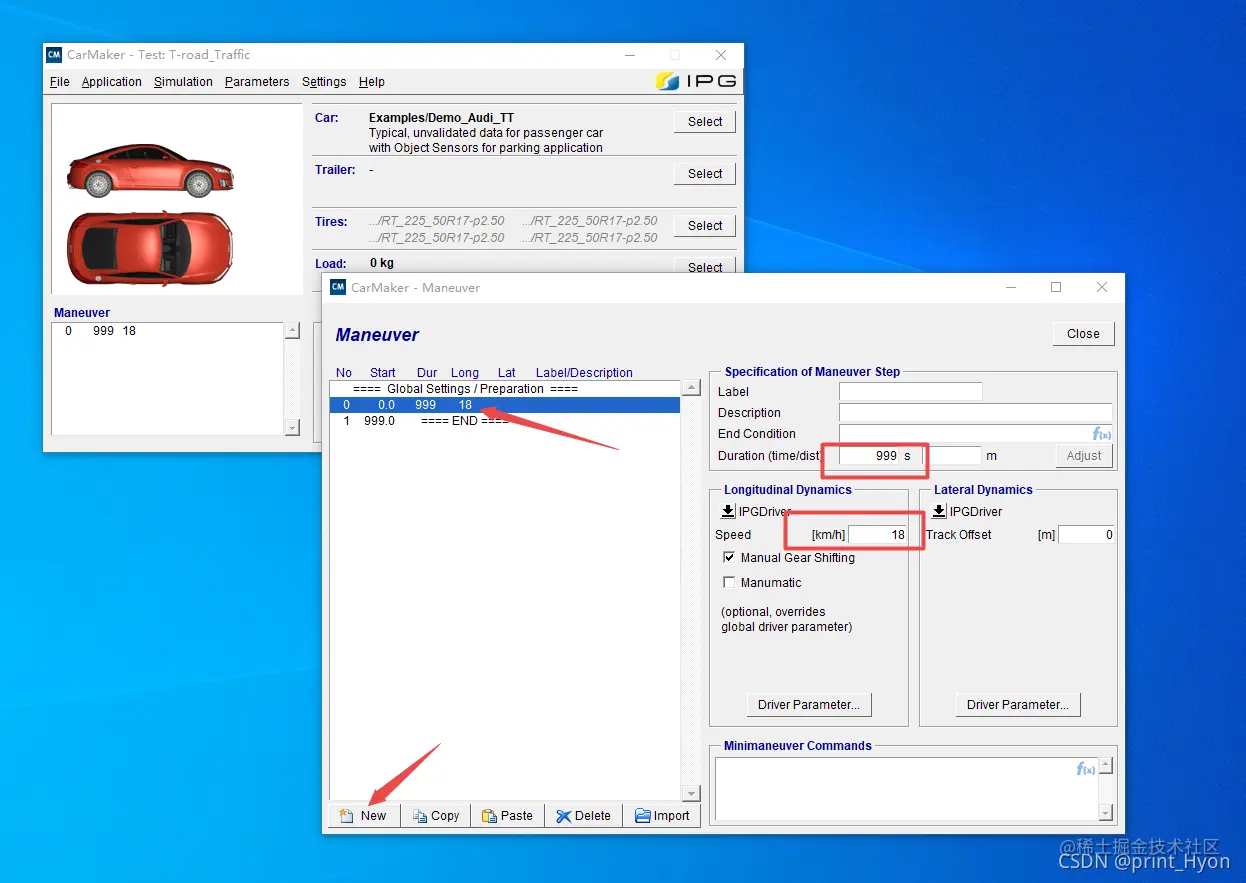The width and height of the screenshot is (1246, 883).
Task: Click up arrow of maneuver list scrollbar
Action: click(x=691, y=388)
